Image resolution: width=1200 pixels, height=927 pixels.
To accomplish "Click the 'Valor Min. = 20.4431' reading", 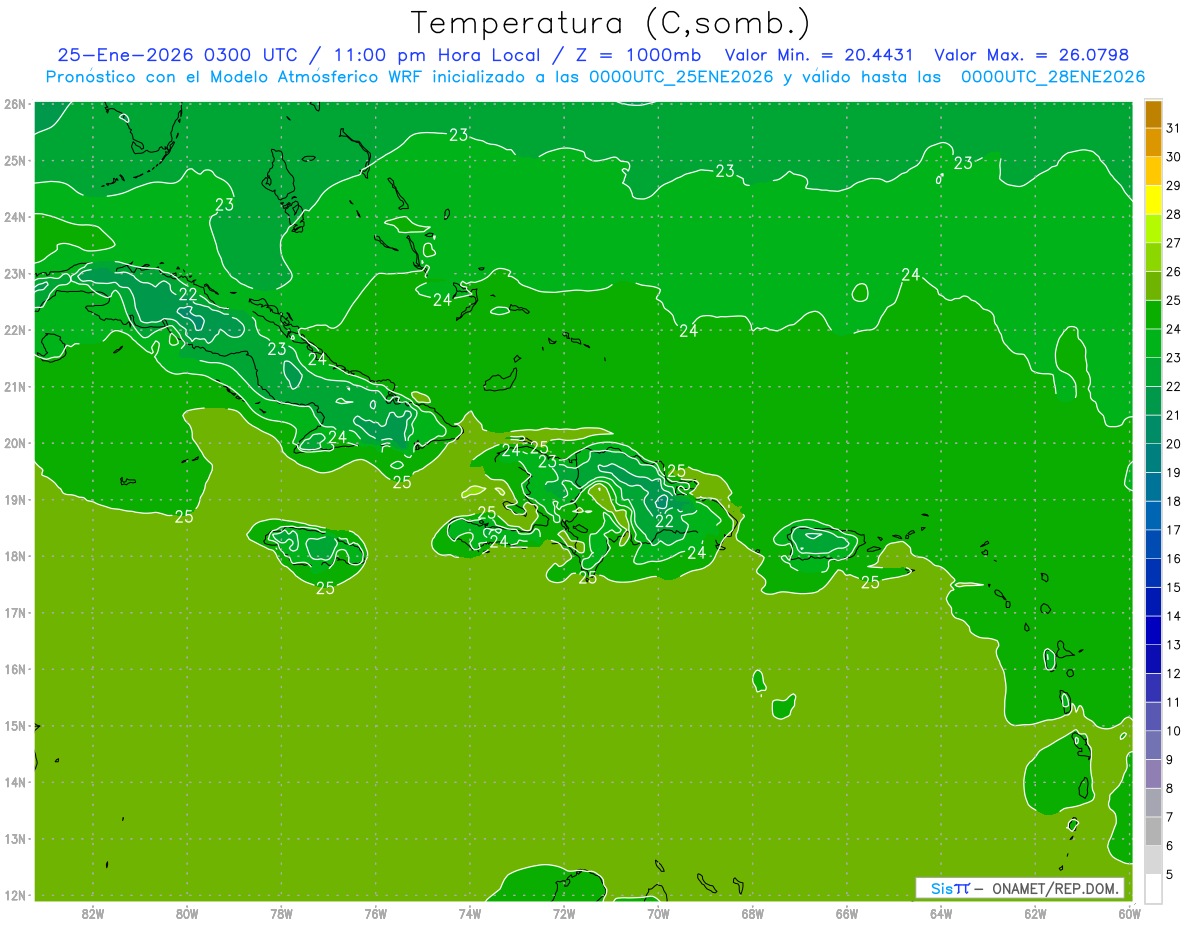I will point(820,55).
